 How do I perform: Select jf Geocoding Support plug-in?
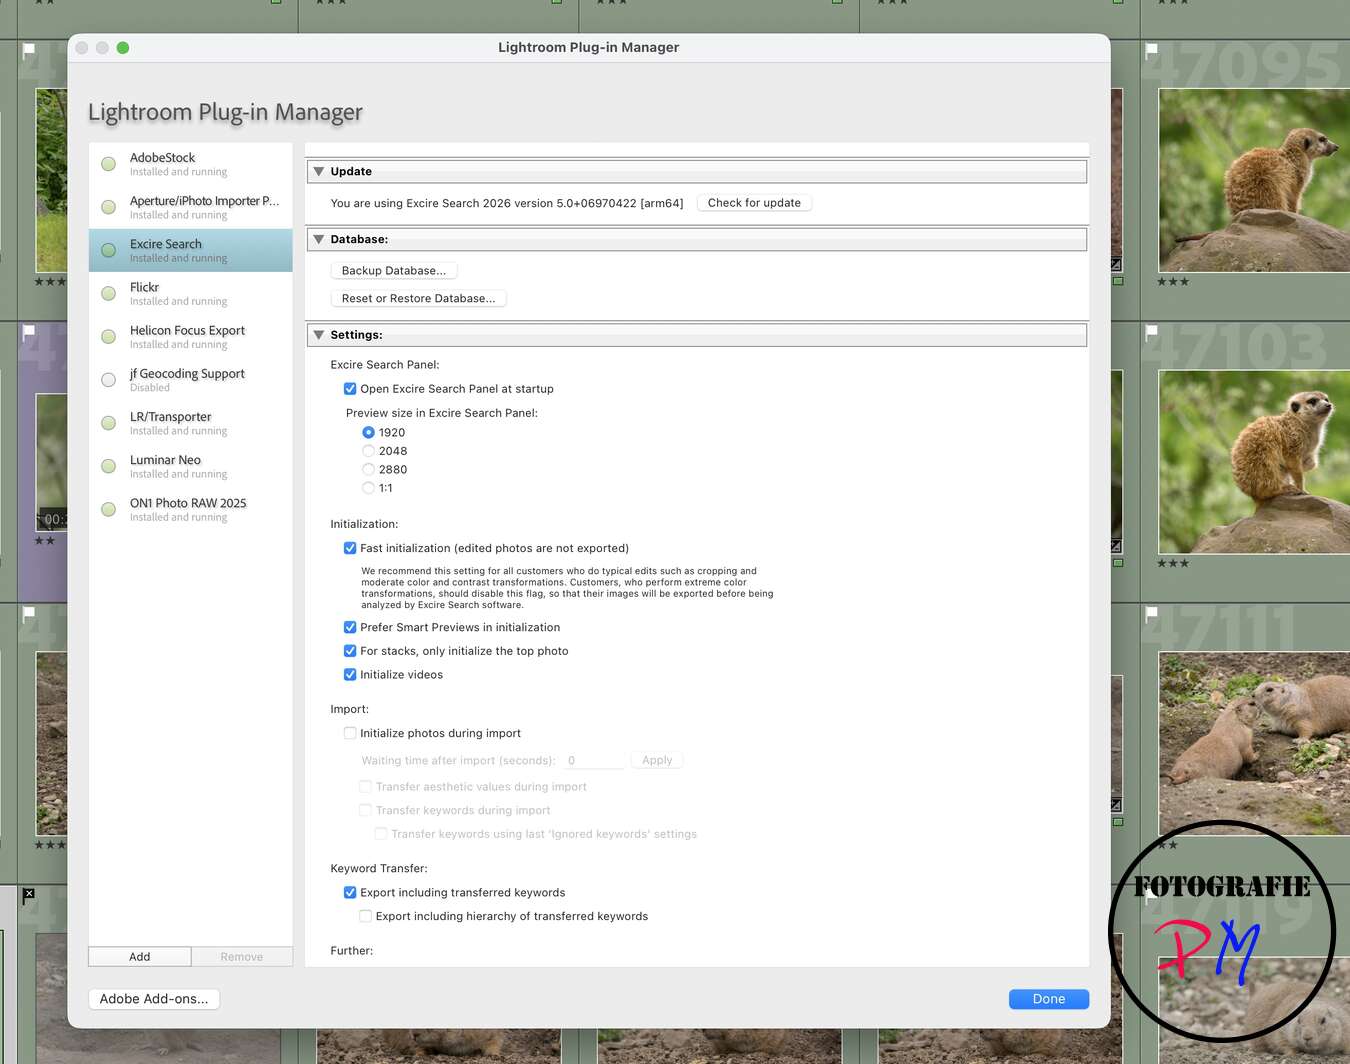click(190, 380)
